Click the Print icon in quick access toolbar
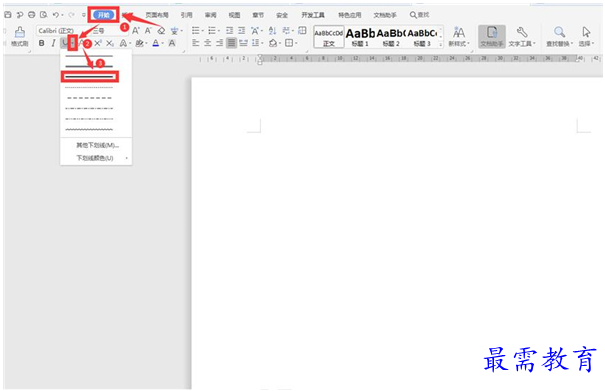Viewport: 605px width, 391px height. tap(32, 15)
